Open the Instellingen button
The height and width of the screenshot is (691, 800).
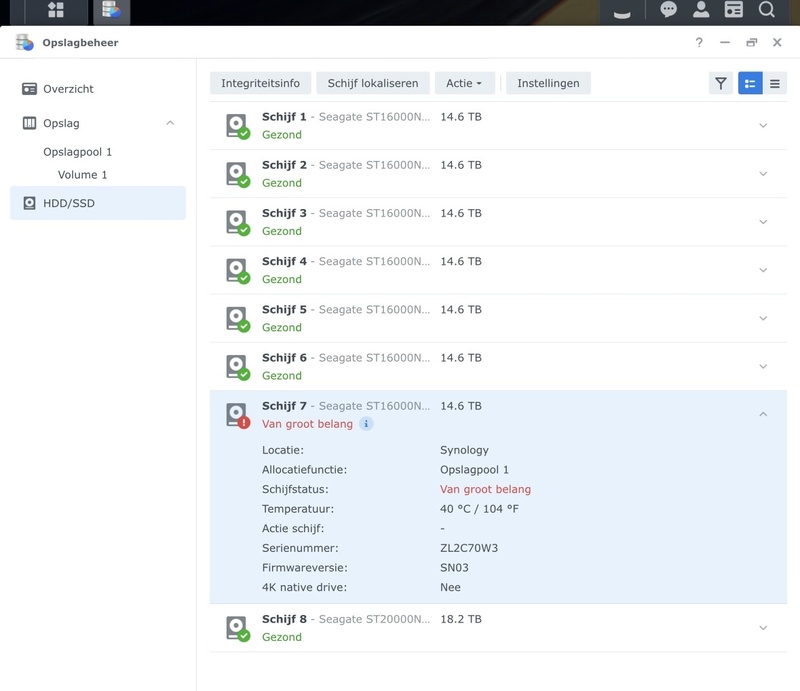[548, 83]
